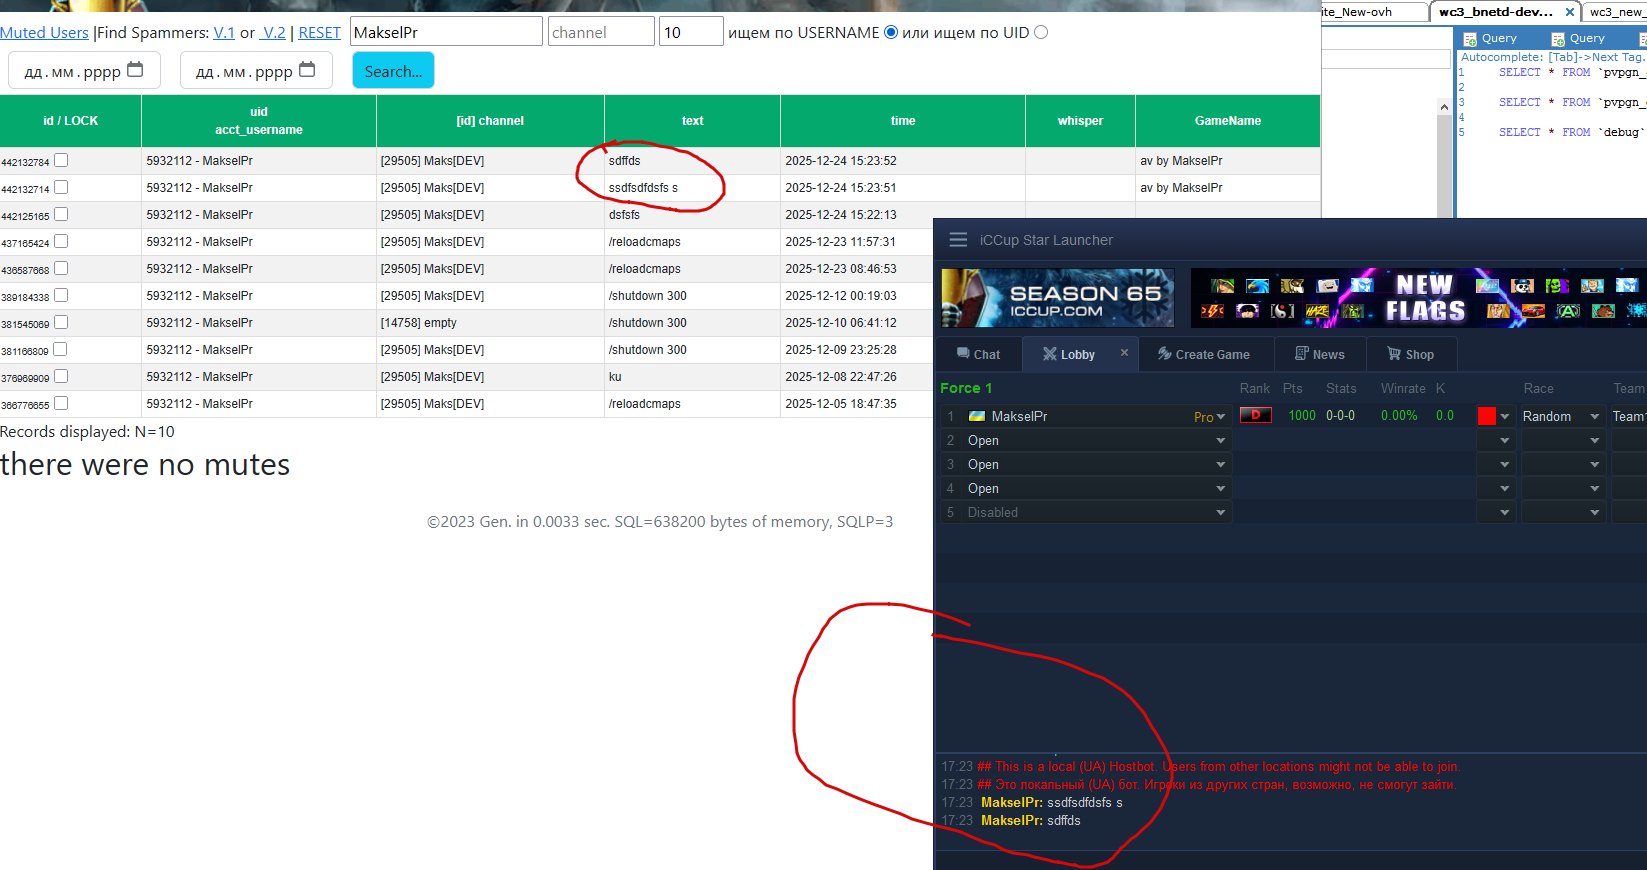Open MakselPr's Random race dropdown
This screenshot has width=1647, height=870.
tap(1563, 416)
